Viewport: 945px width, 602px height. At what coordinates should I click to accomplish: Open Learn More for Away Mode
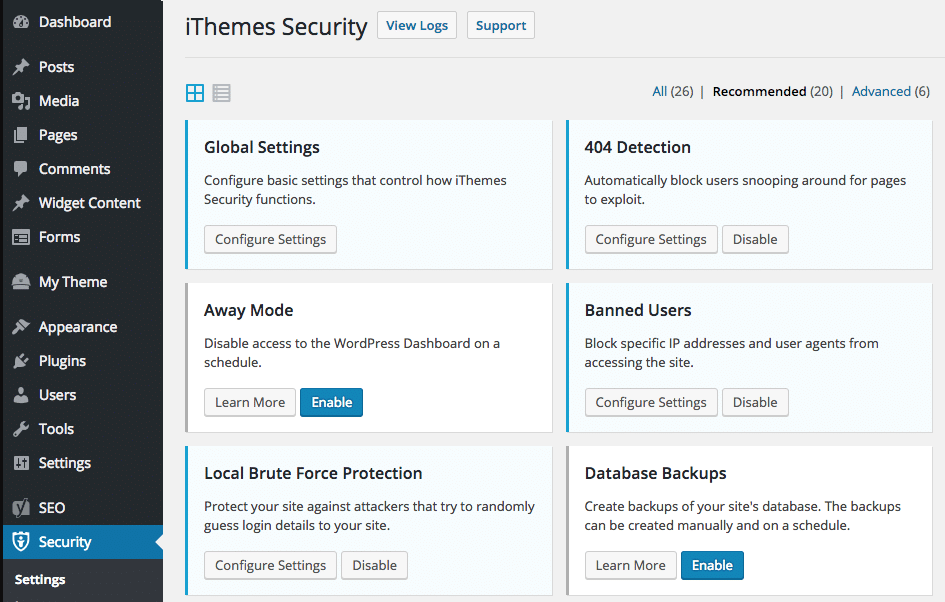tap(250, 402)
